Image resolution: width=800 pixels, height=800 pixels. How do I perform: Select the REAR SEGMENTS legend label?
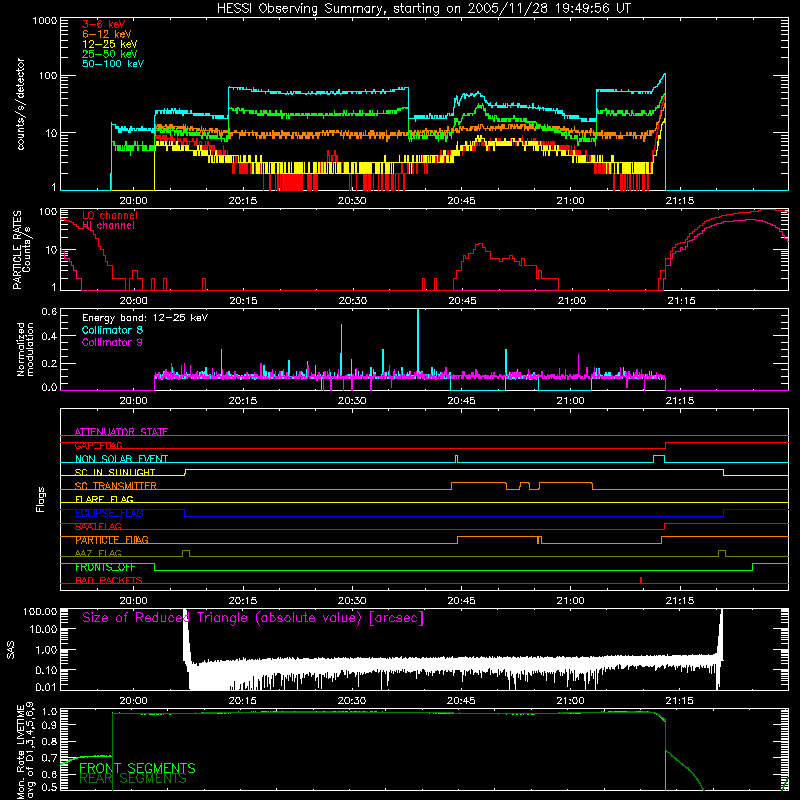tap(133, 779)
